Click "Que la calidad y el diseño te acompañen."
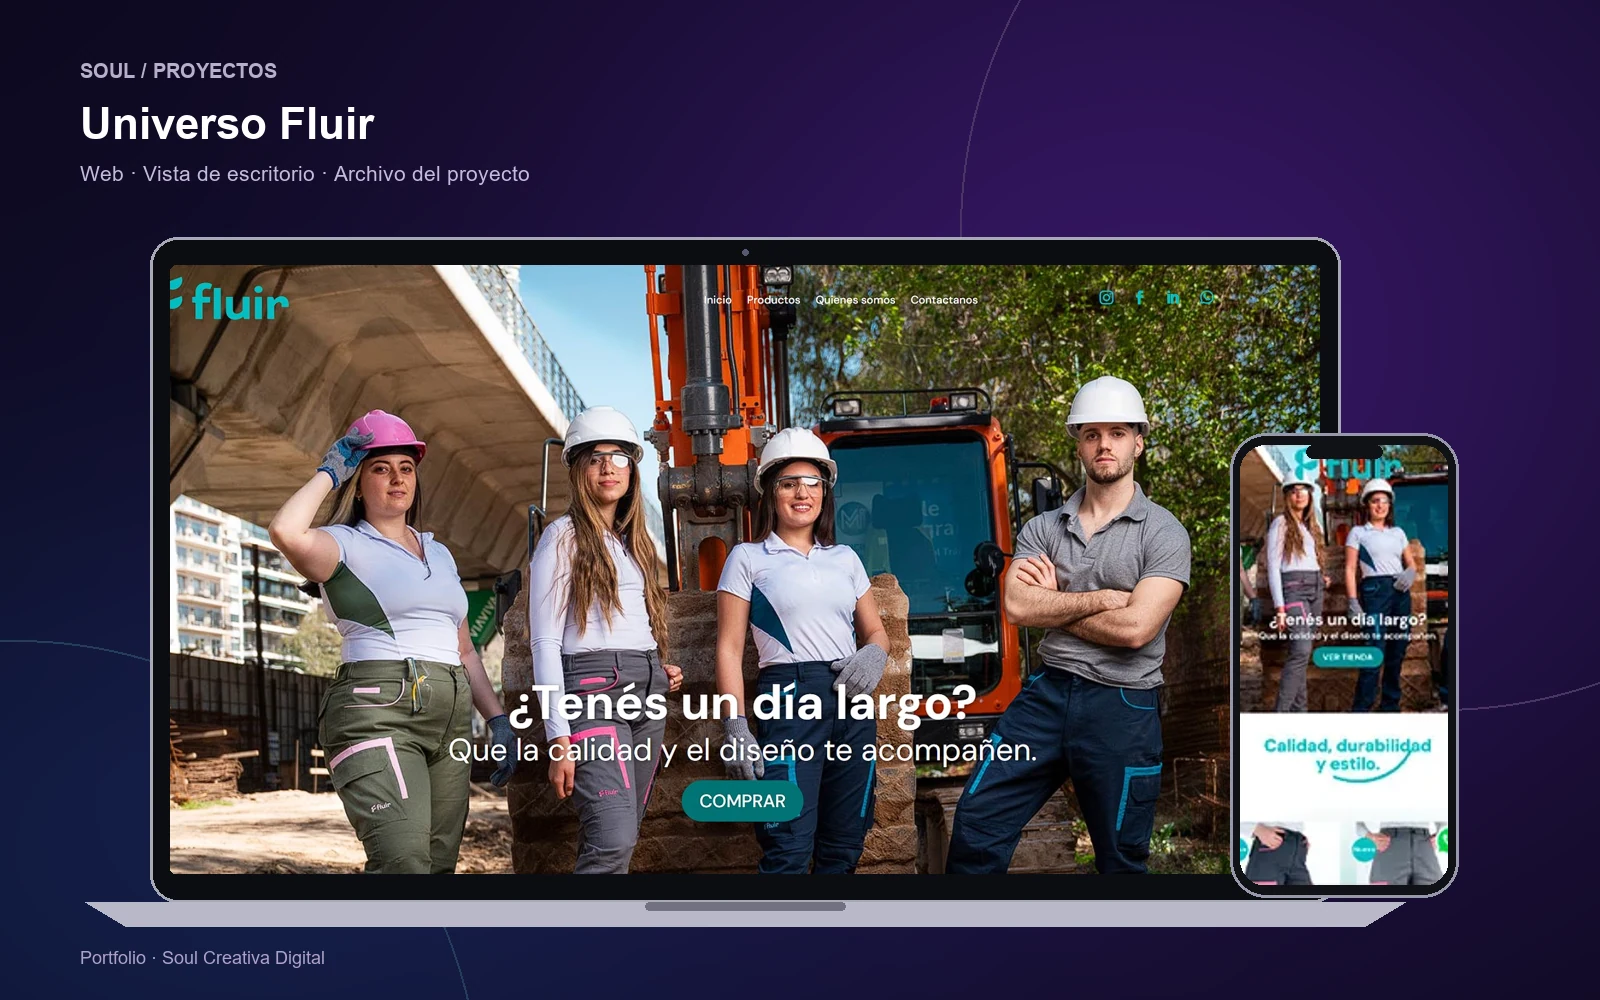 [742, 750]
